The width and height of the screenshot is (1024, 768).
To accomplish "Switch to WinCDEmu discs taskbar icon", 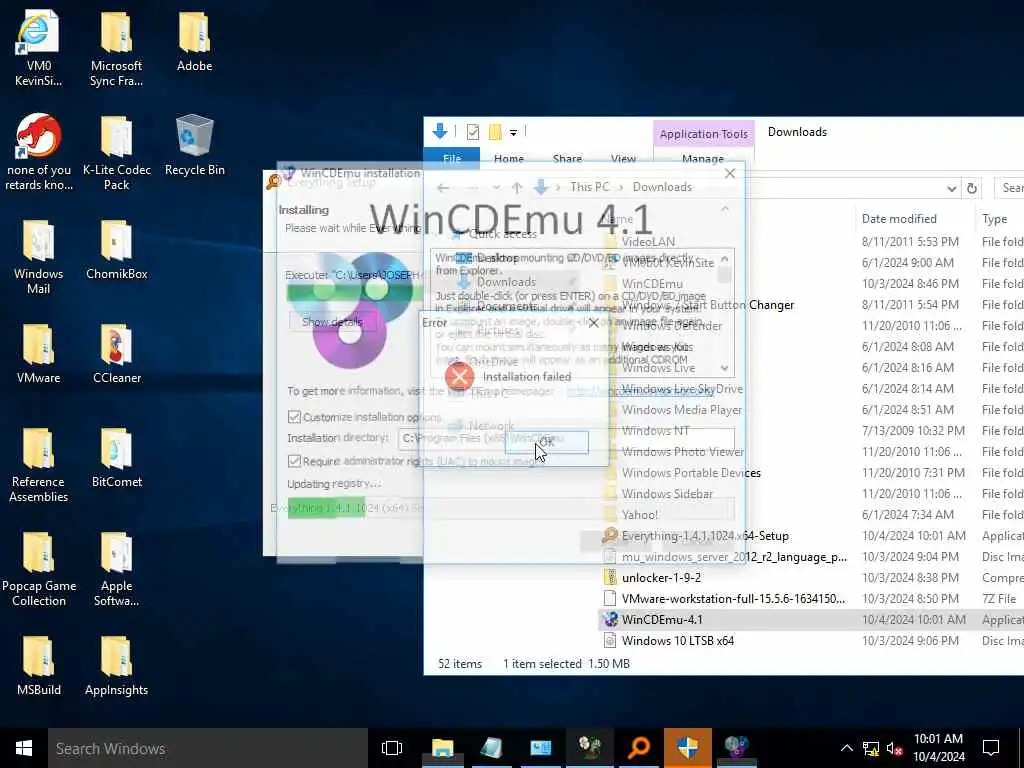I will [736, 748].
